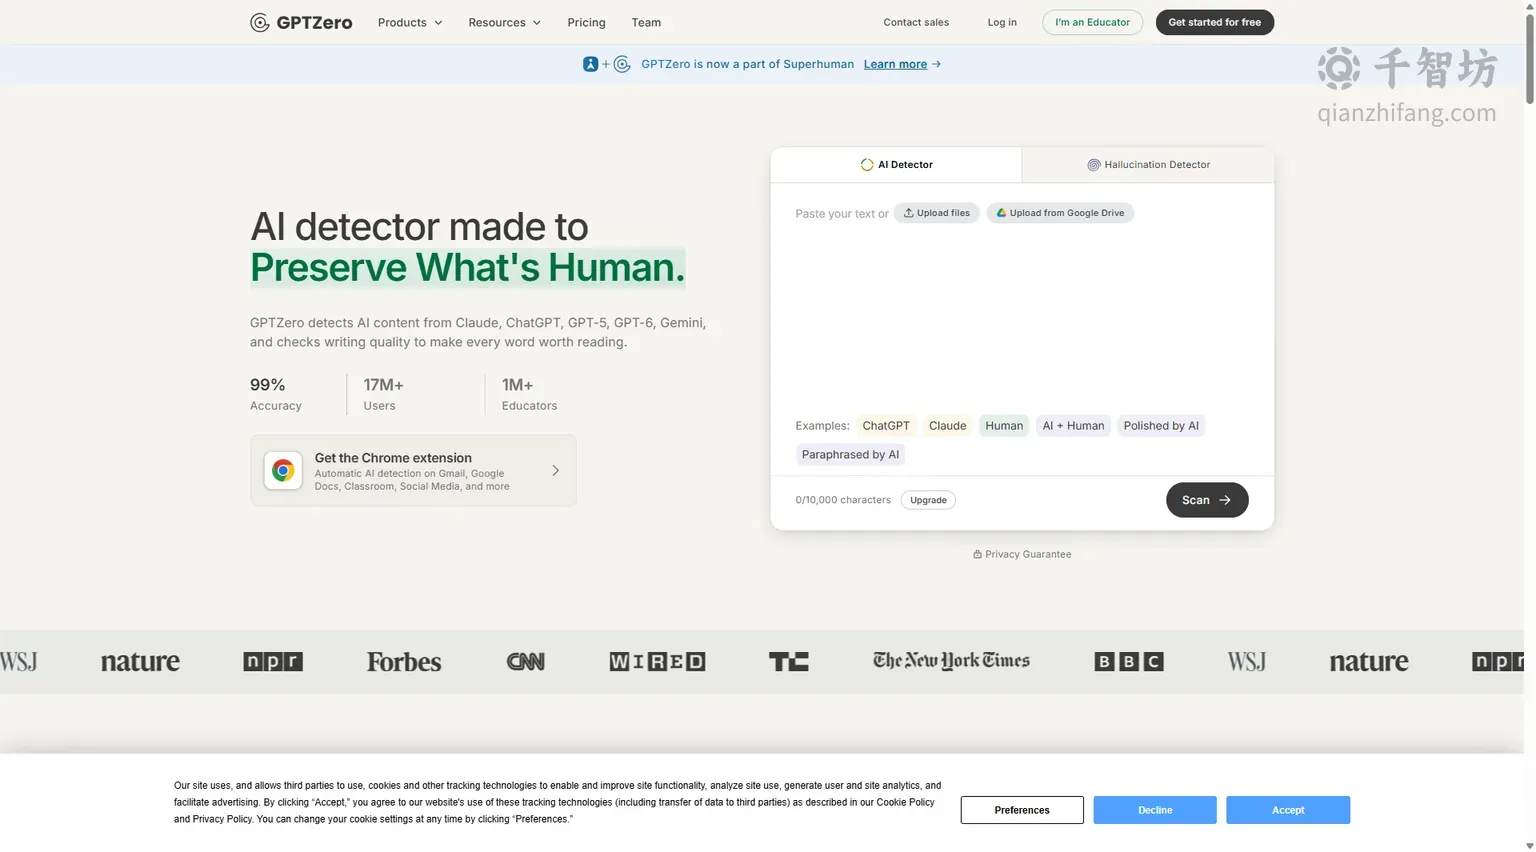Click the Forbes logo
This screenshot has width=1536, height=852.
pos(404,662)
